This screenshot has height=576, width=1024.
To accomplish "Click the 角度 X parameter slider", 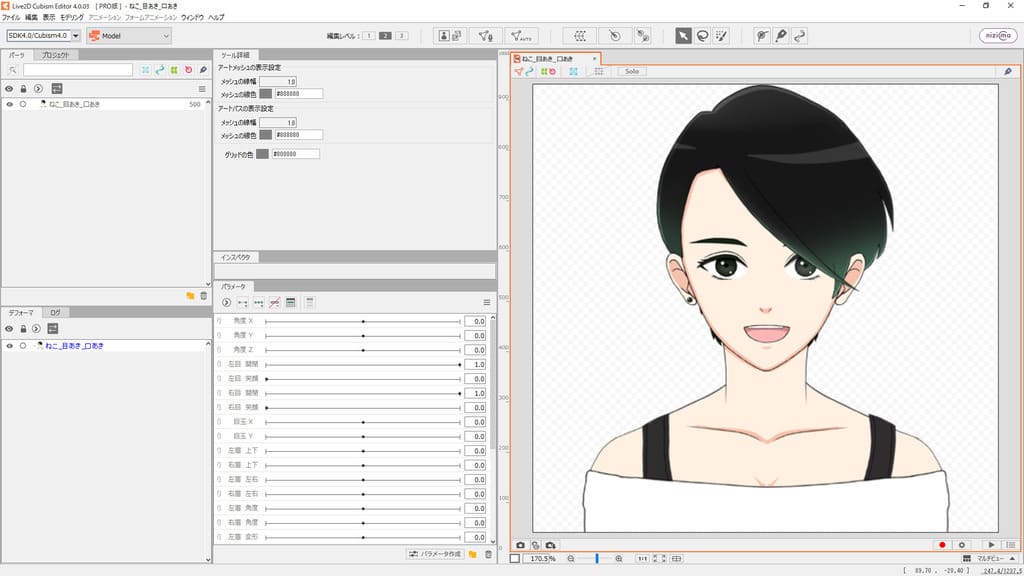I will point(362,322).
